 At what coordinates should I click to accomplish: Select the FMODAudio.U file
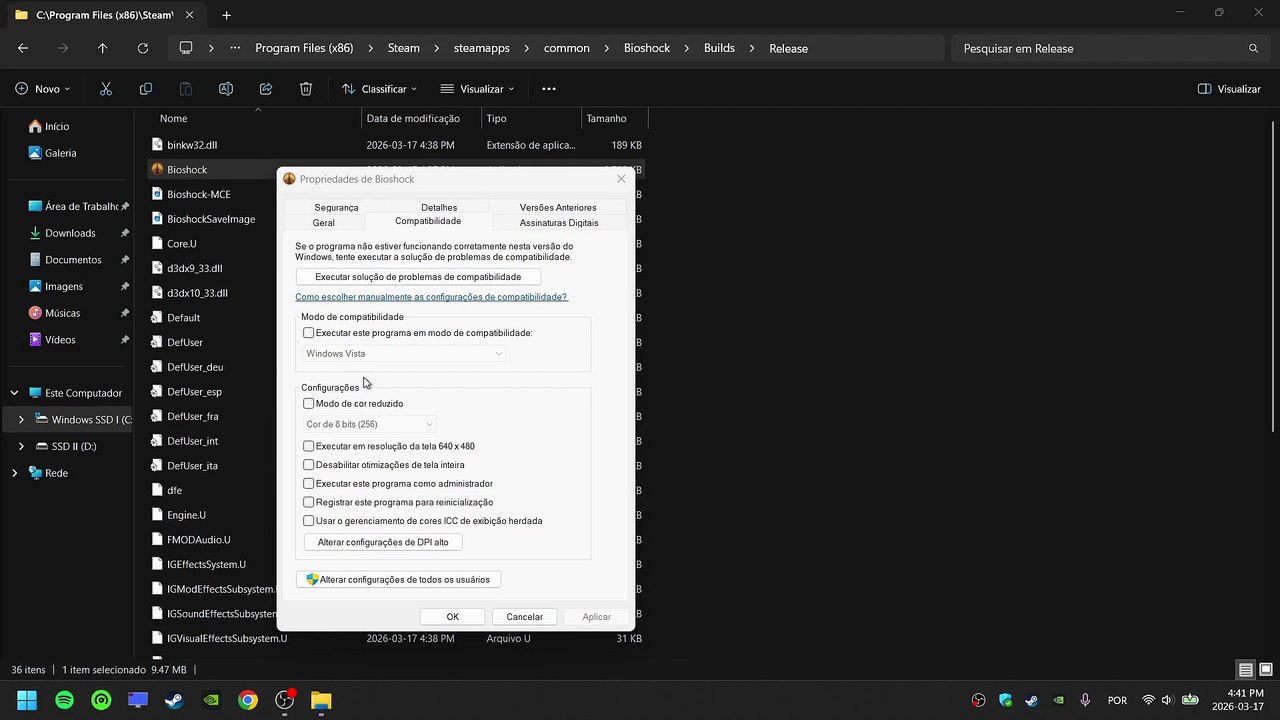(198, 540)
